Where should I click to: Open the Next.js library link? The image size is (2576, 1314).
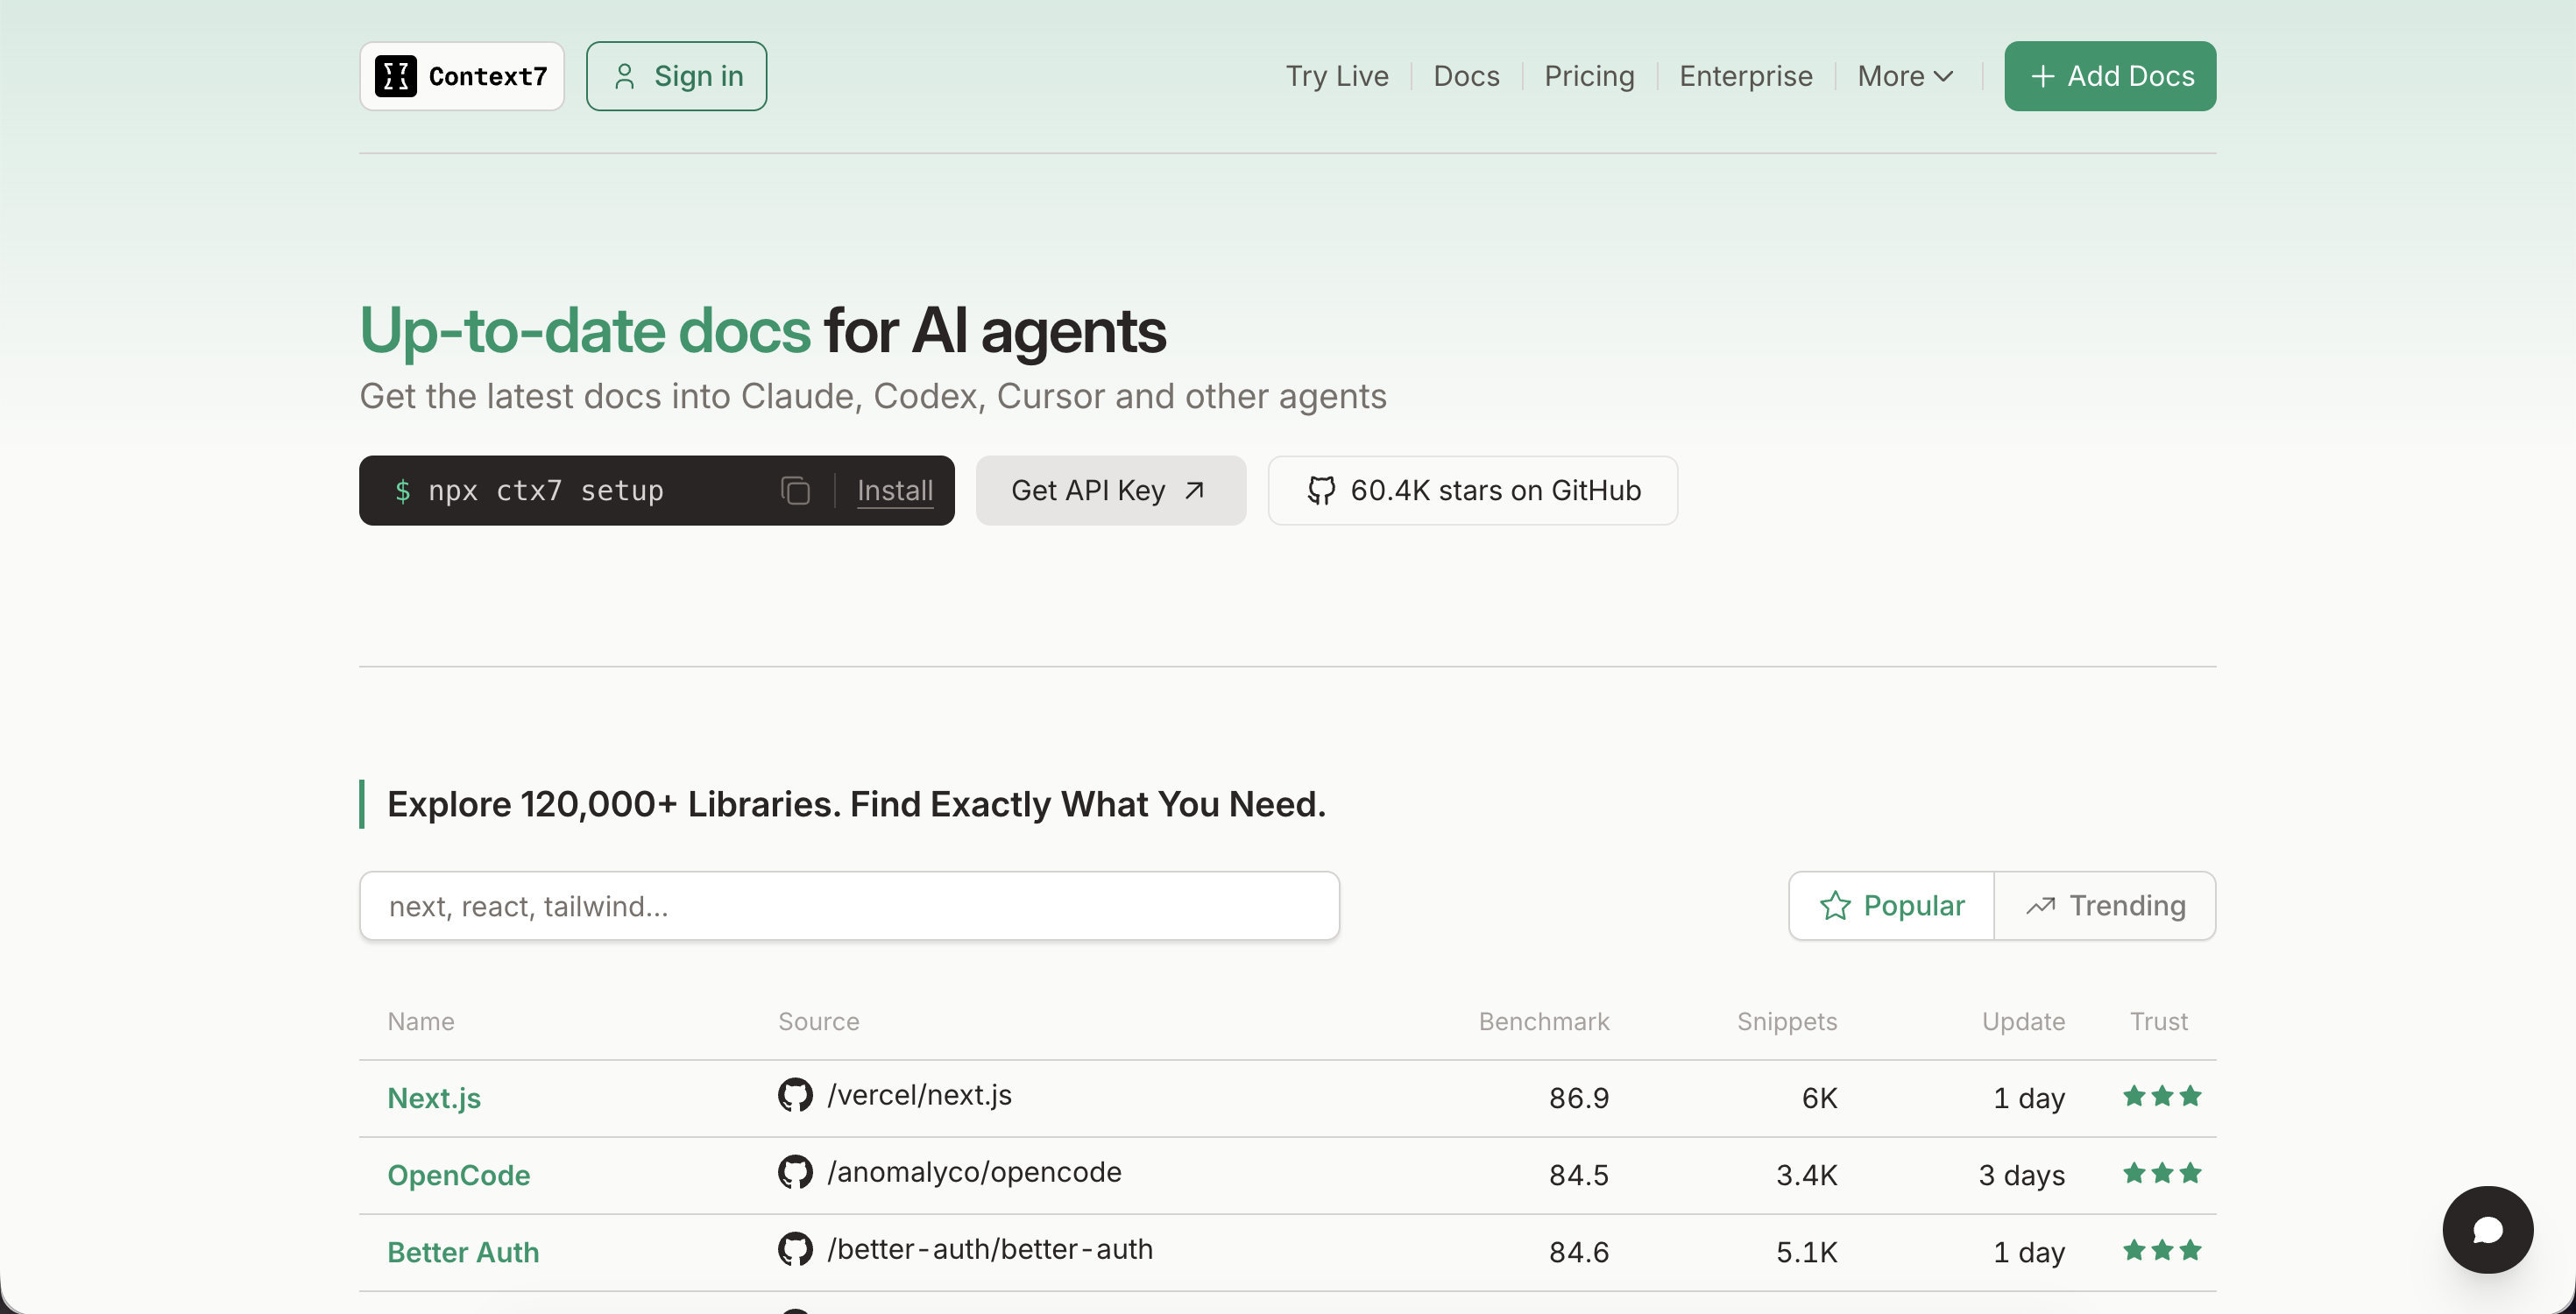(434, 1098)
